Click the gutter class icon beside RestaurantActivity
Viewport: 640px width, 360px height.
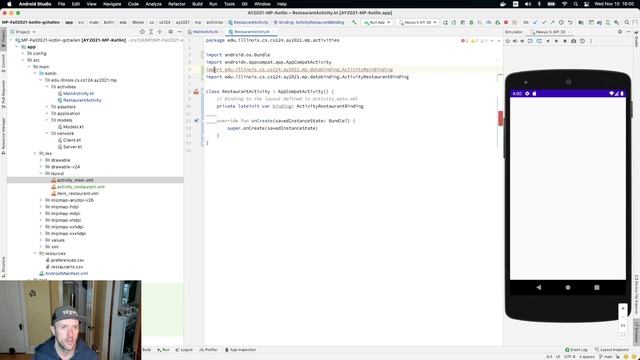pyautogui.click(x=196, y=92)
